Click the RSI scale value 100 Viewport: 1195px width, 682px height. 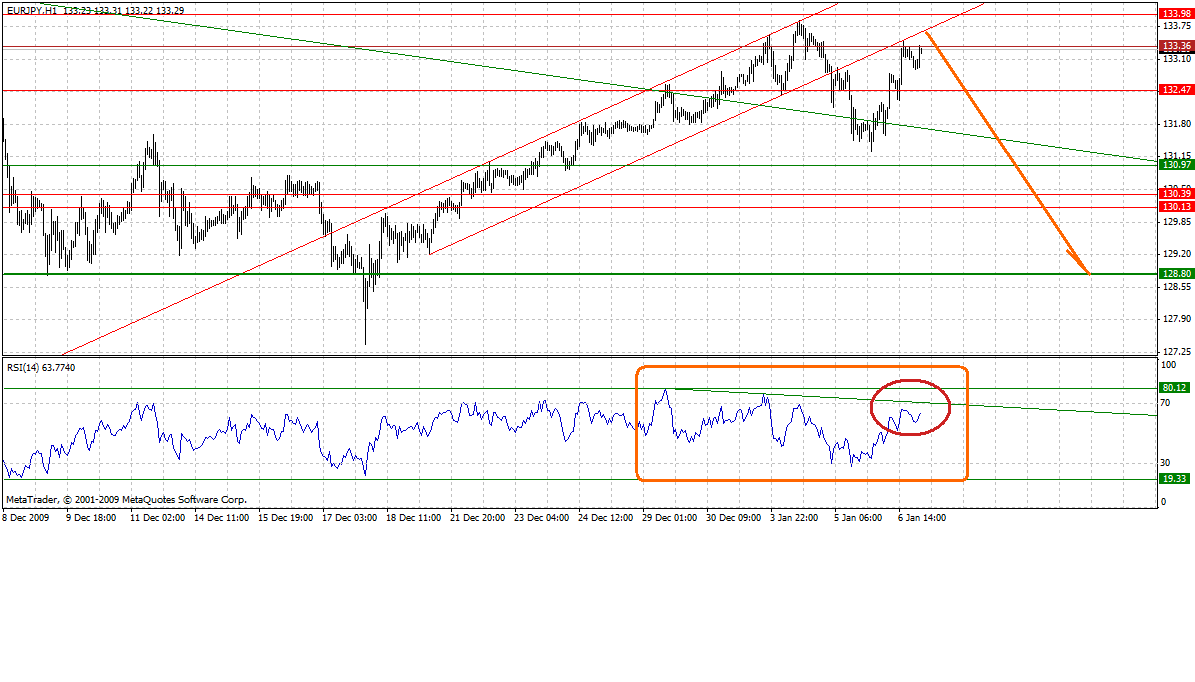click(1168, 365)
